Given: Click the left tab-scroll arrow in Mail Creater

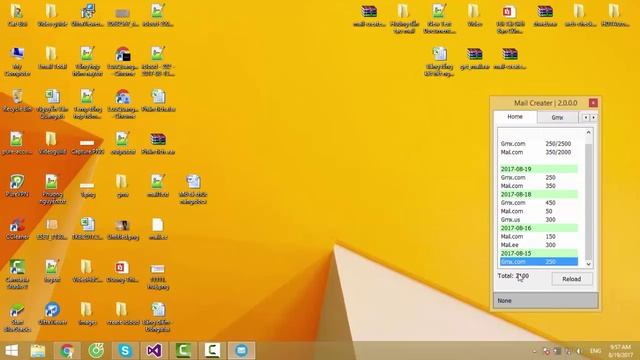Looking at the screenshot, I should [586, 118].
